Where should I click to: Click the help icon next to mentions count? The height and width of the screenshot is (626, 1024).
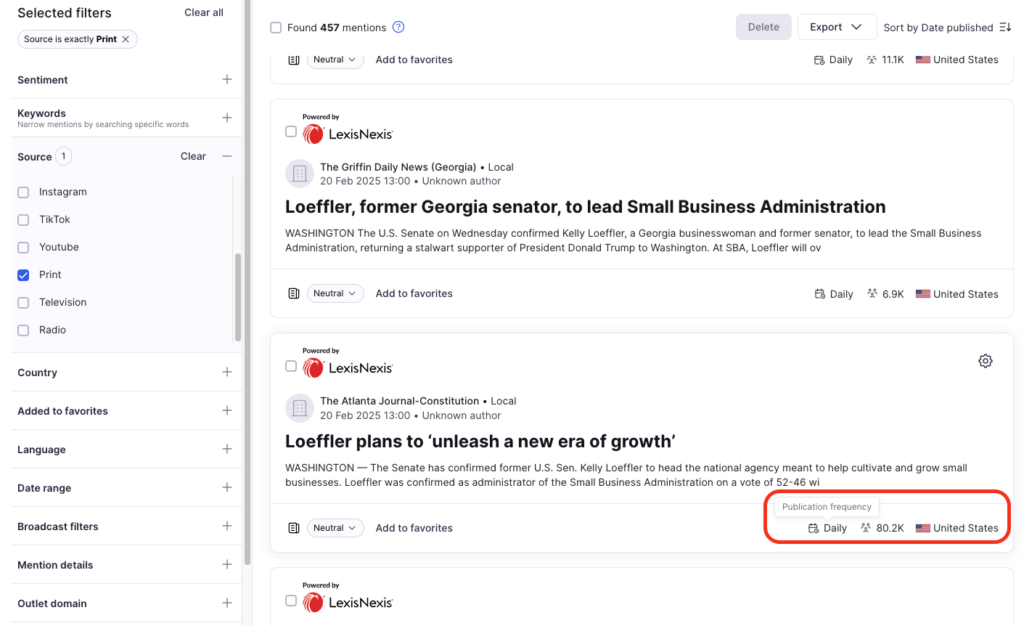click(x=399, y=28)
